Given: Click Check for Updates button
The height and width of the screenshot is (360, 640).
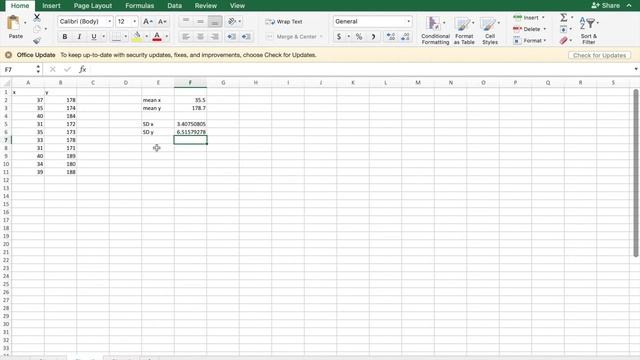Looking at the screenshot, I should pos(599,55).
